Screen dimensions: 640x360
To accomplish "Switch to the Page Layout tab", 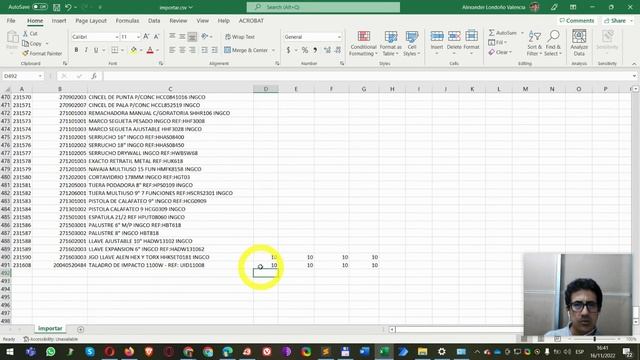I will coord(91,20).
